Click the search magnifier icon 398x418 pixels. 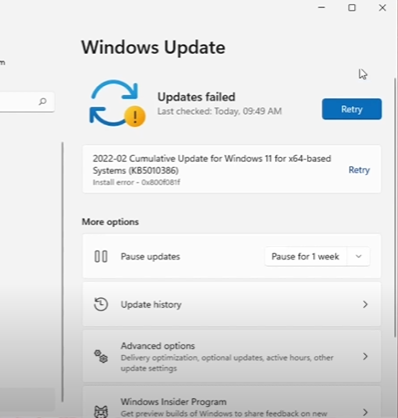[42, 101]
